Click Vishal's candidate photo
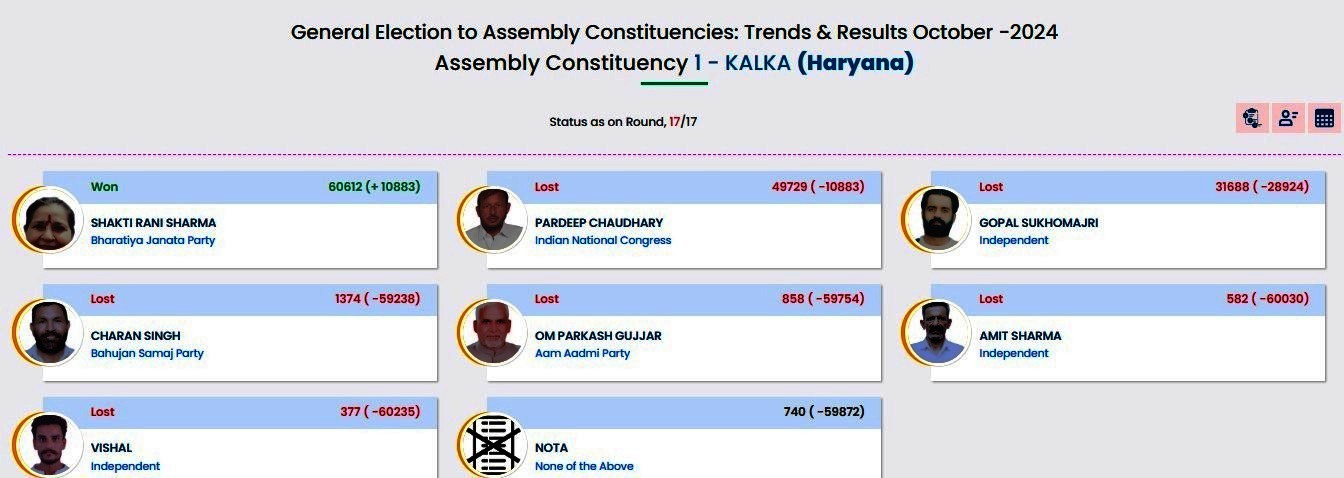The image size is (1344, 478). pos(49,445)
